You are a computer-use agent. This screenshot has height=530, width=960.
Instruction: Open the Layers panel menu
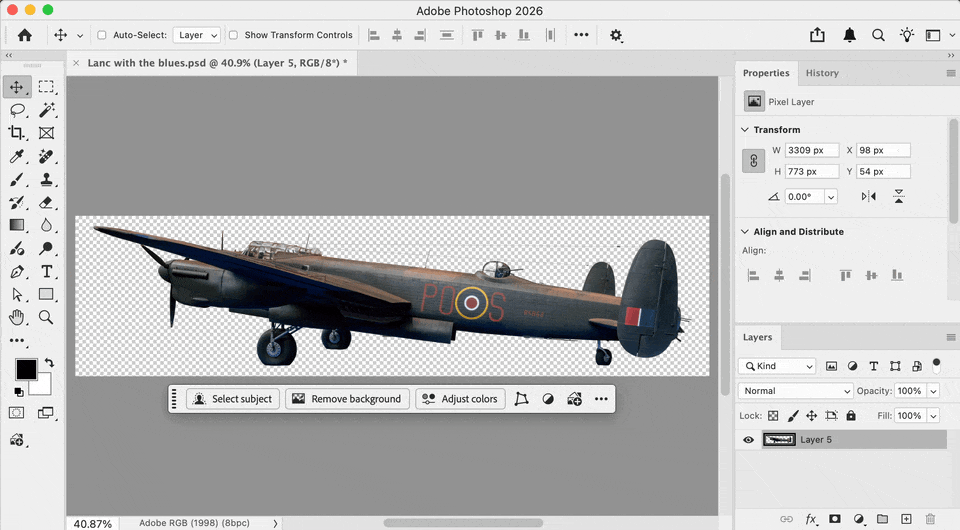coord(951,337)
